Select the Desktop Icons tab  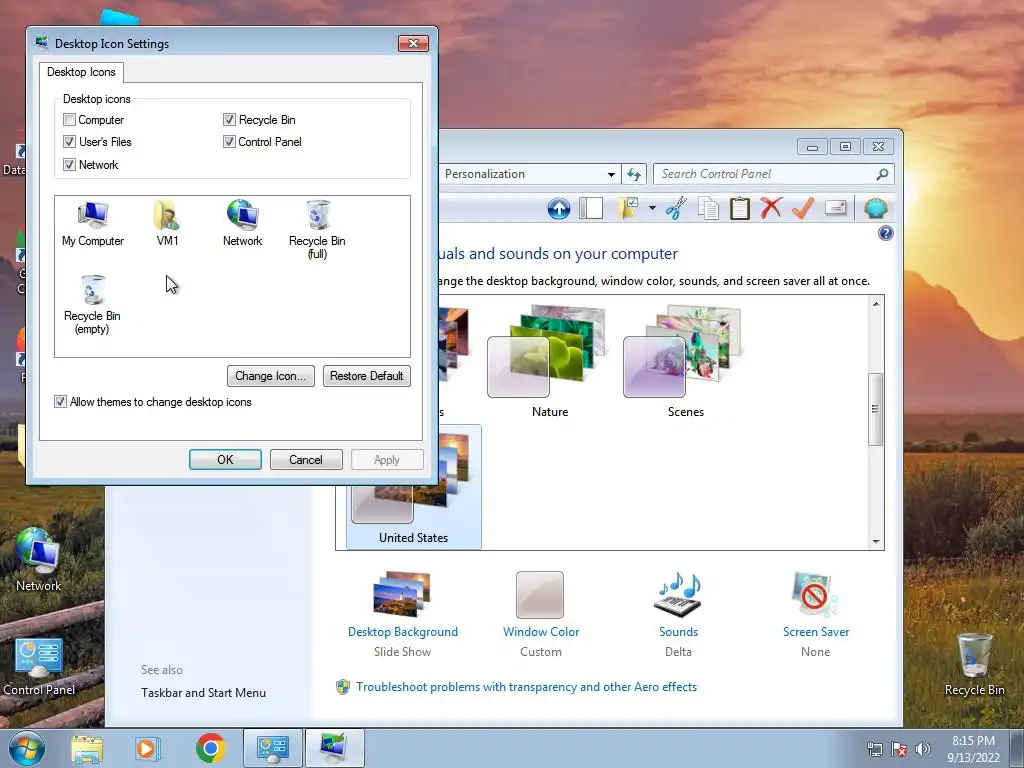click(81, 72)
